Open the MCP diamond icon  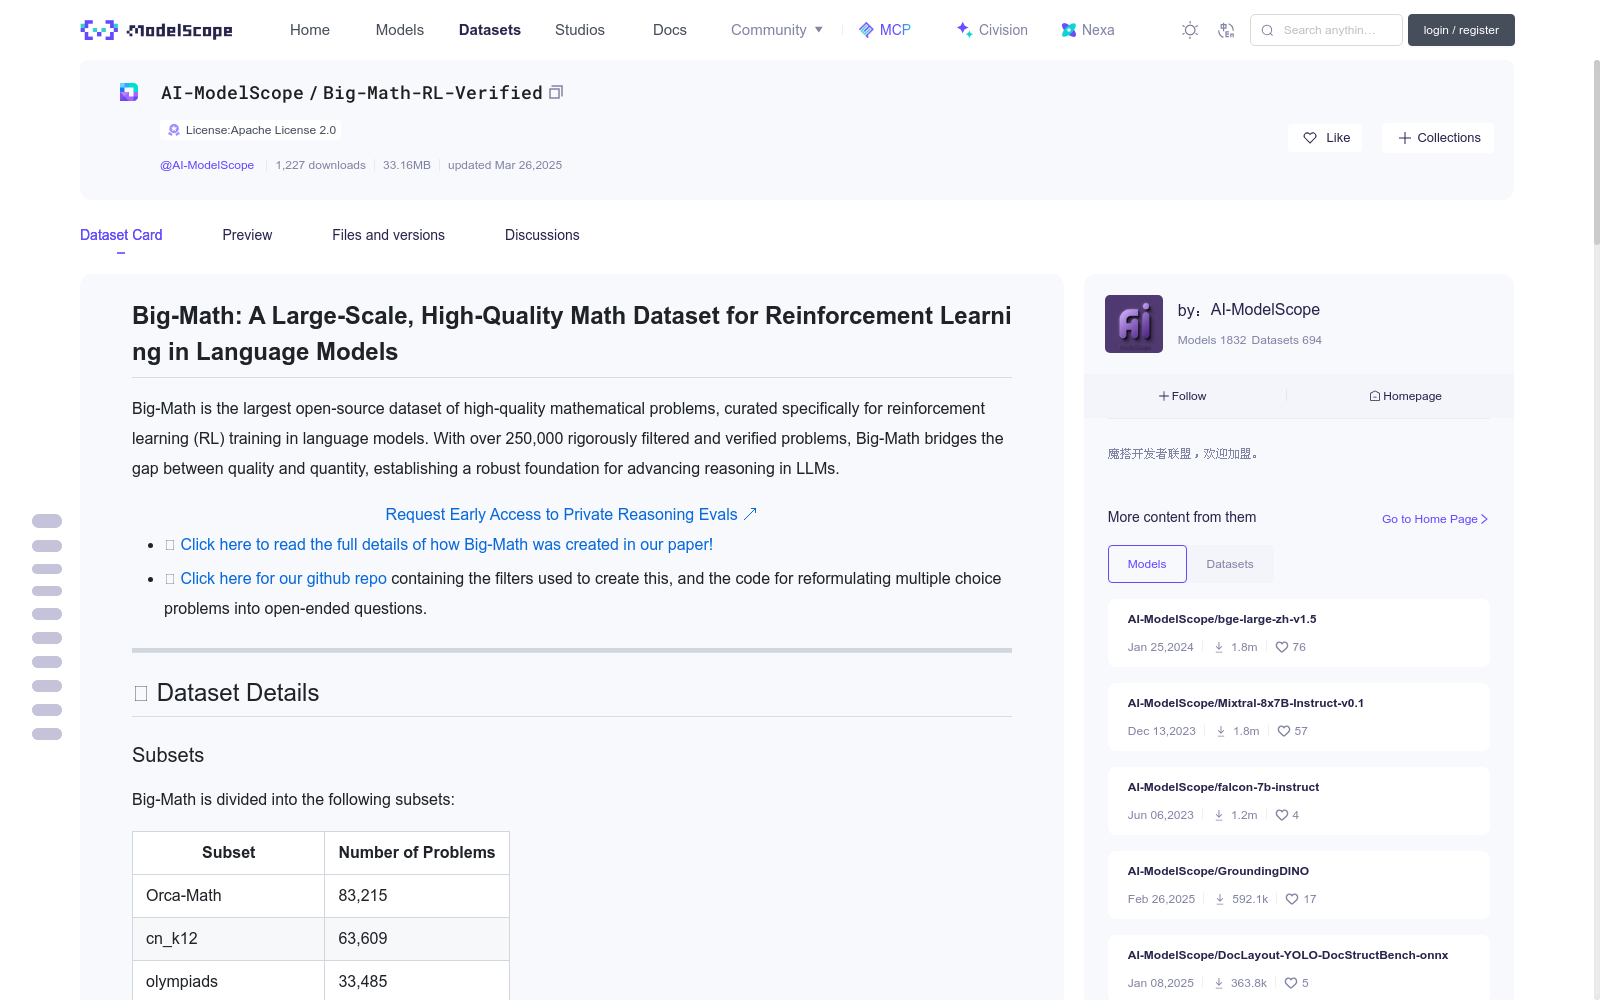[x=866, y=30]
